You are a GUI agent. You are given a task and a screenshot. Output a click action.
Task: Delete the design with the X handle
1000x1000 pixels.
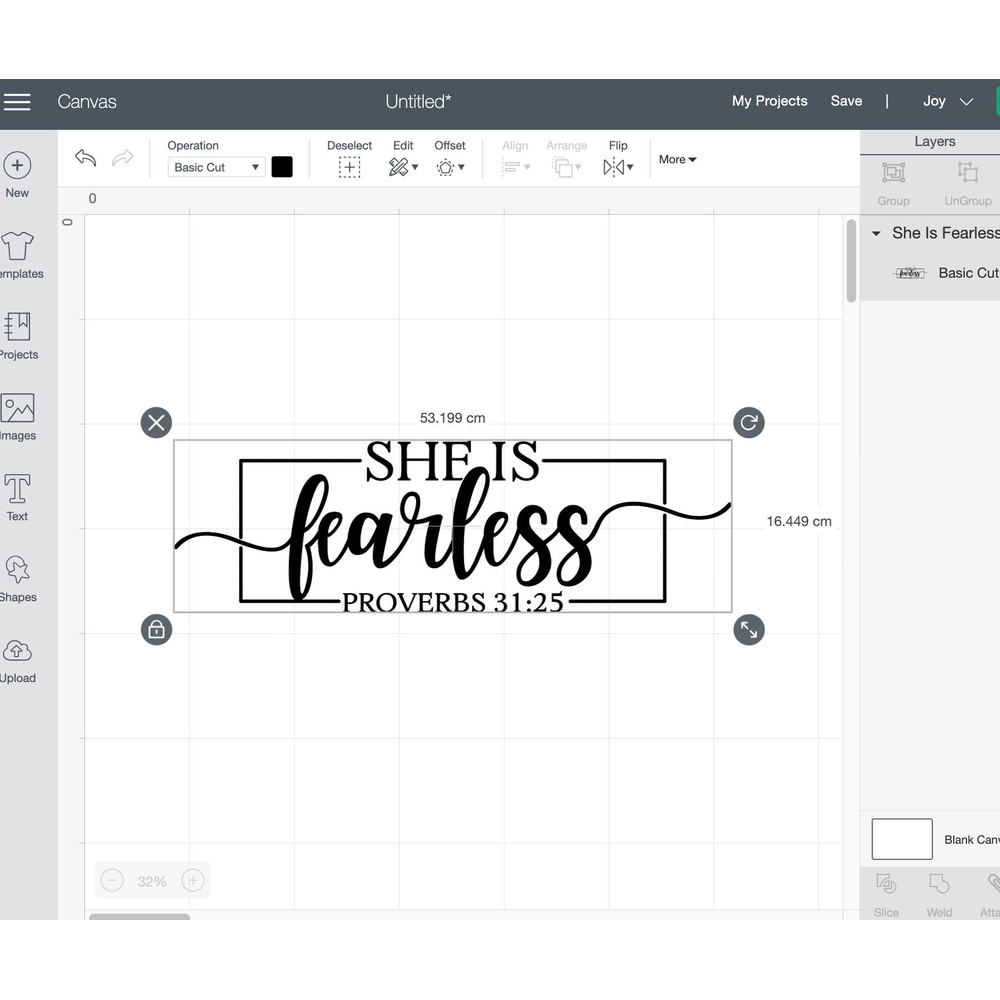(156, 422)
